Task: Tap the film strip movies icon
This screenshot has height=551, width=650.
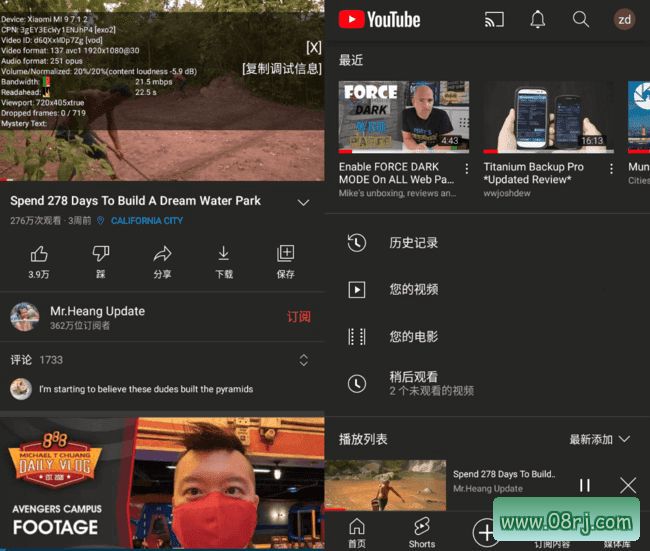Action: click(x=357, y=337)
